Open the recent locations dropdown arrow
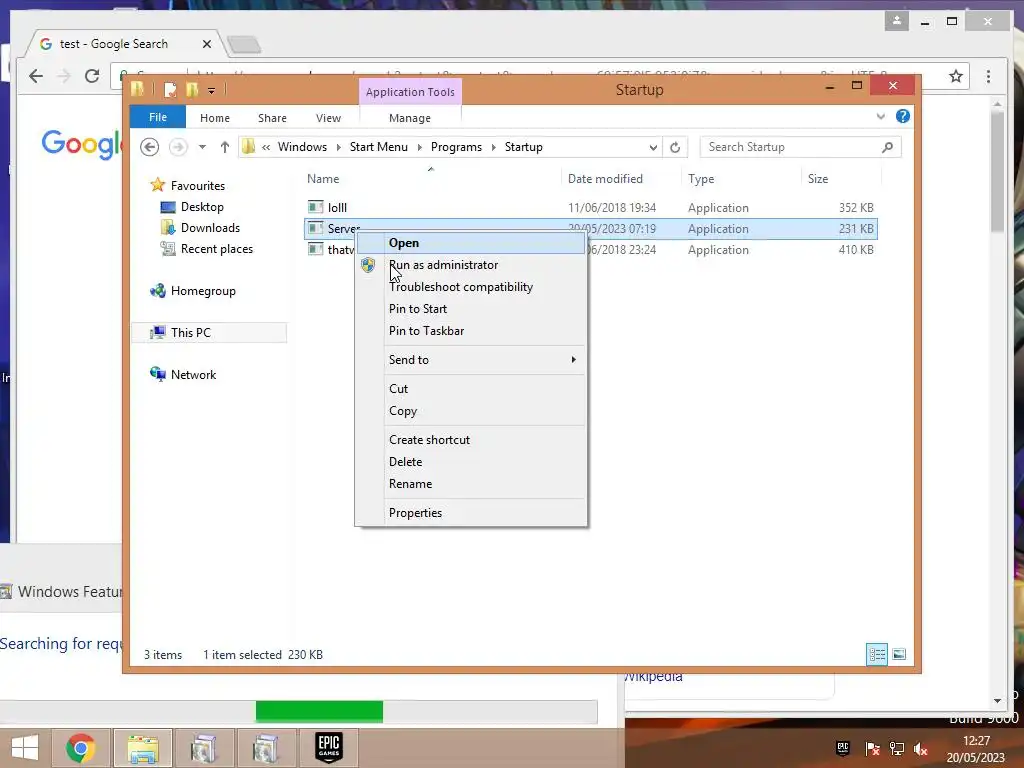1024x768 pixels. [x=202, y=147]
